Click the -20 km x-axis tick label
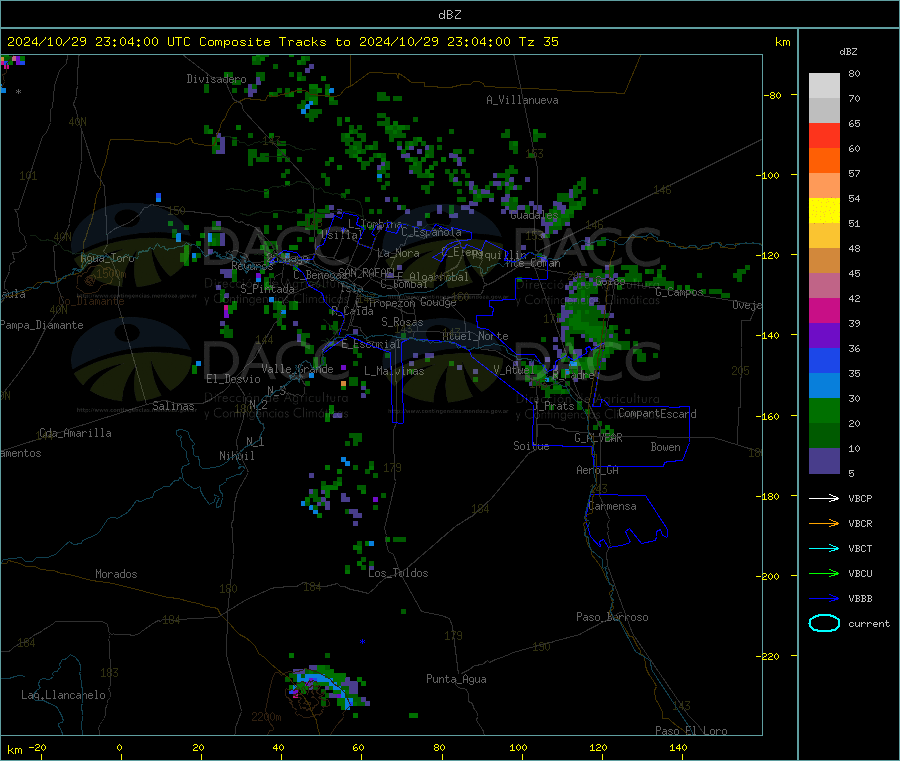The image size is (900, 761). point(37,747)
